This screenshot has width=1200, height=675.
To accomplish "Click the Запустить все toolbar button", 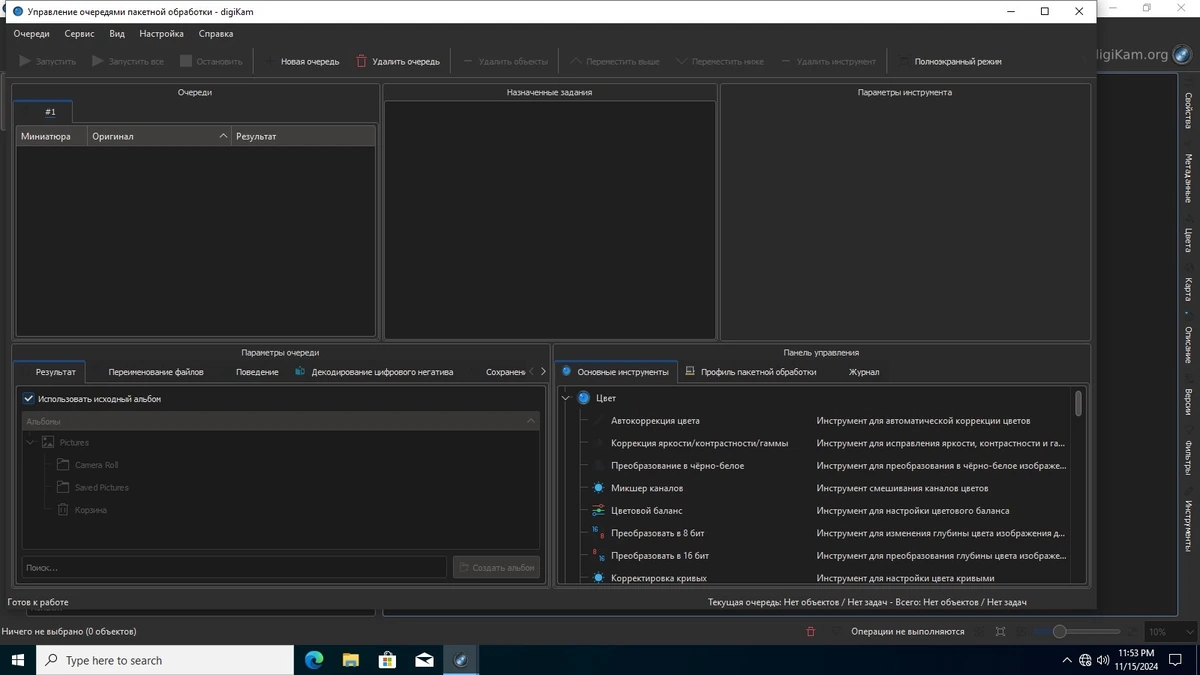I will pos(127,61).
